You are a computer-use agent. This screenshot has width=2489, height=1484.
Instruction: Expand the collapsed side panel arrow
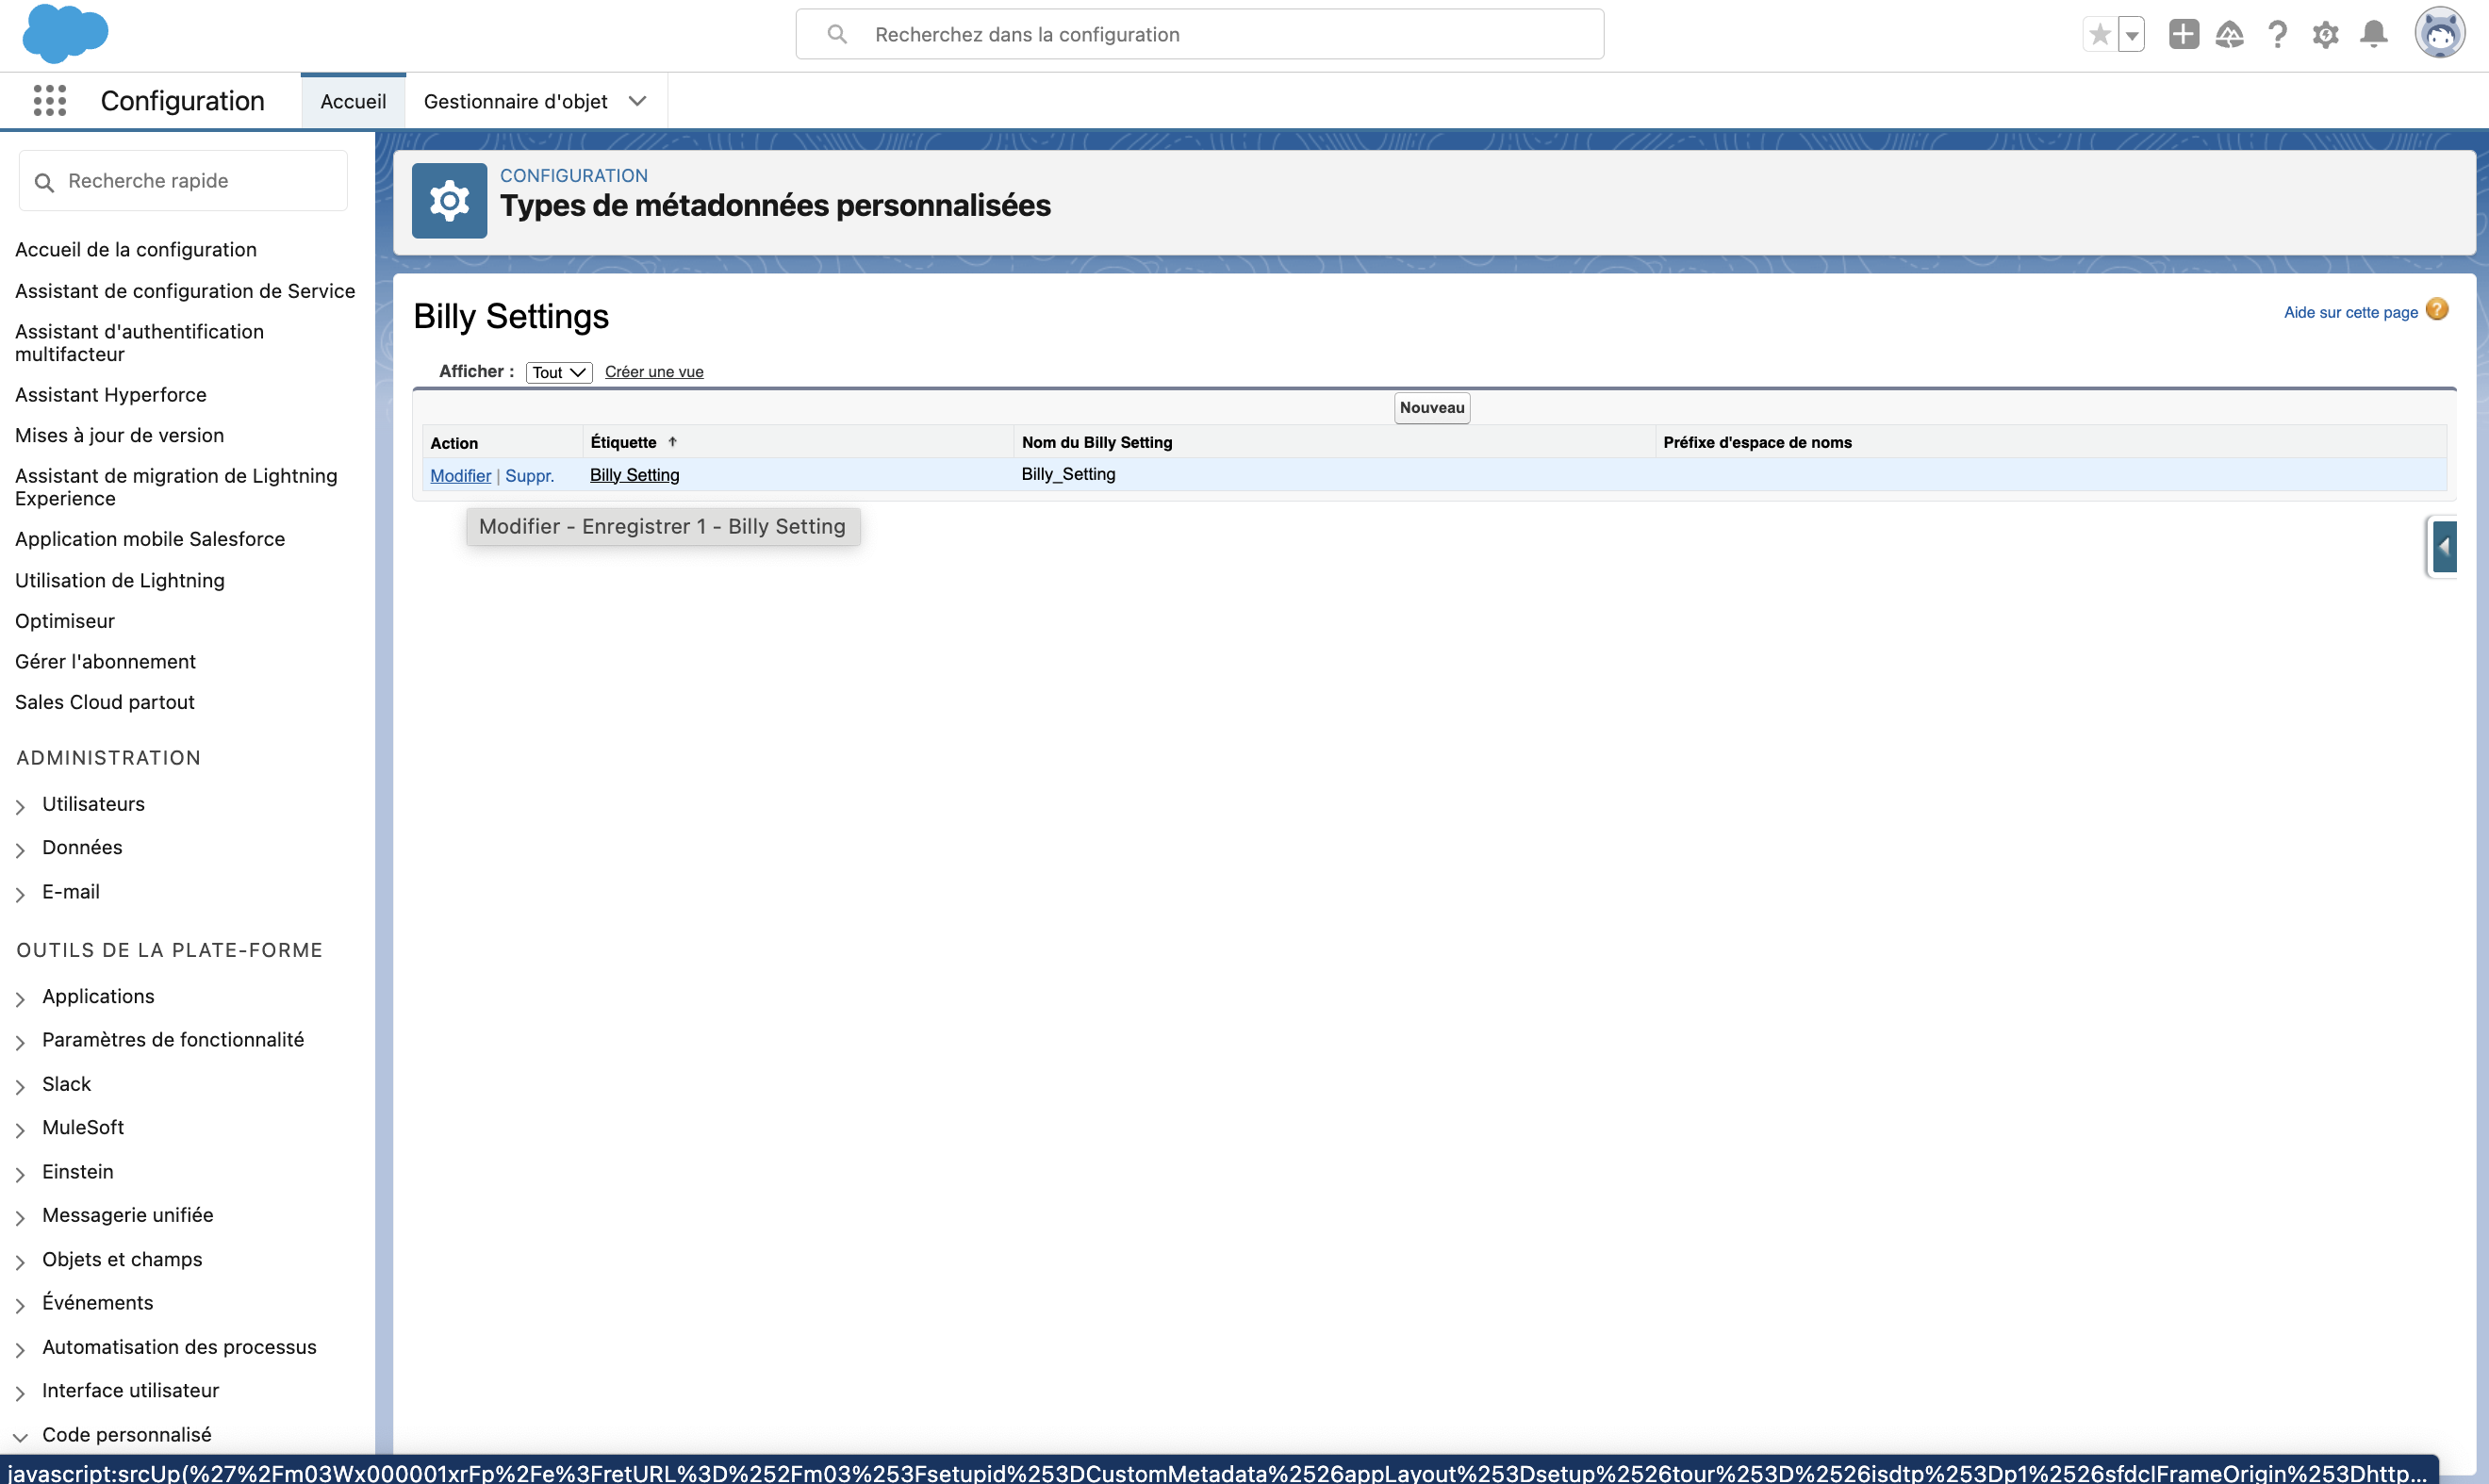point(2444,547)
